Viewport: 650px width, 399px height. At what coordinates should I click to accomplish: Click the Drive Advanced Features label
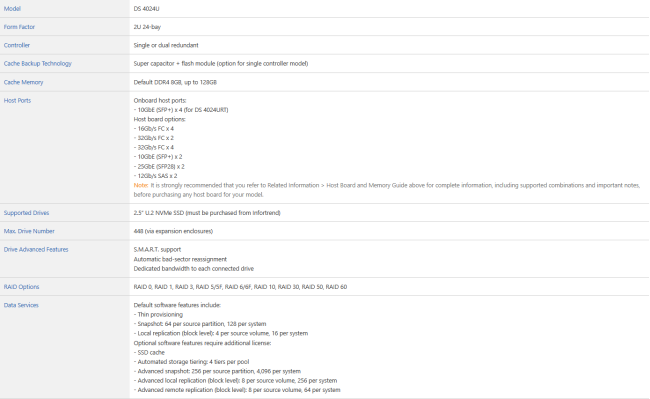coord(36,249)
